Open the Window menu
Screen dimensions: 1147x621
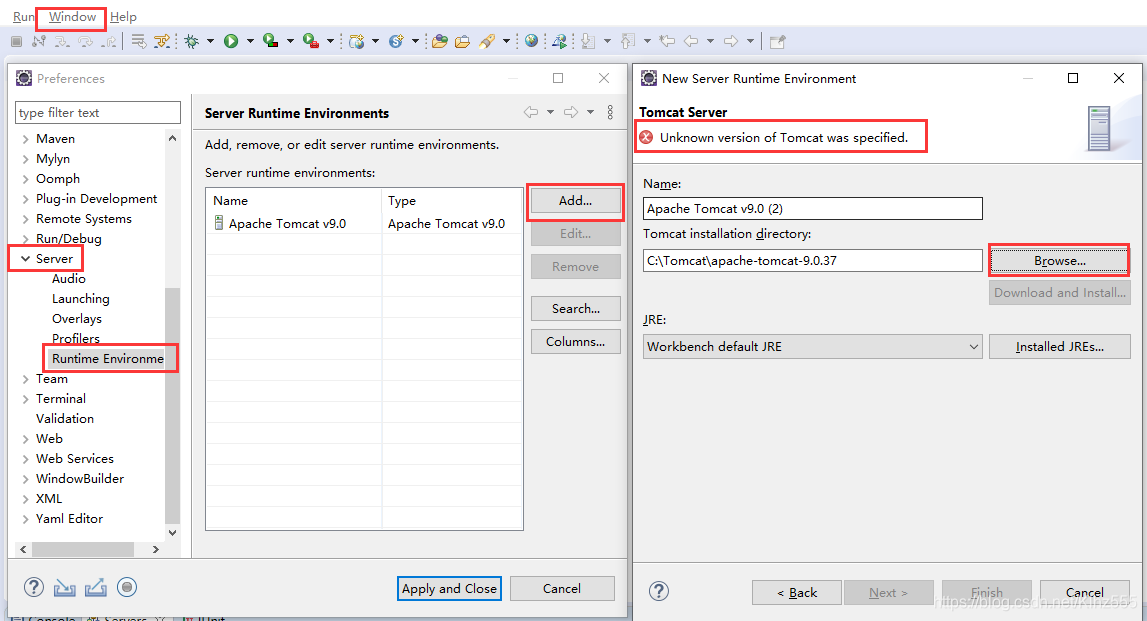click(72, 16)
